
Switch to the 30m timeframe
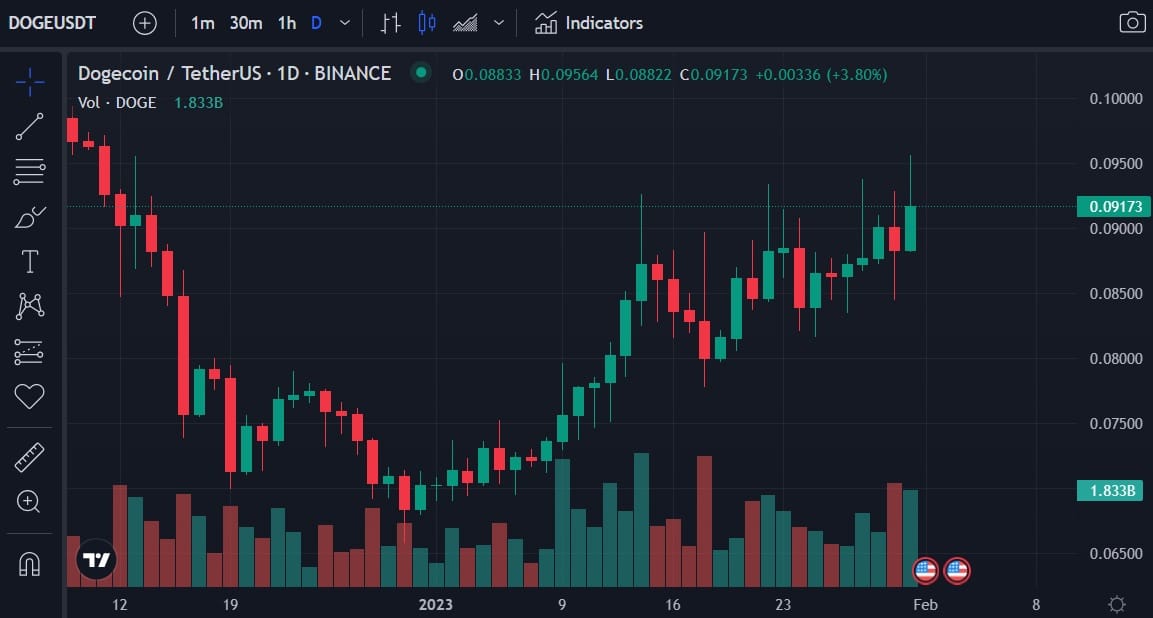coord(246,23)
